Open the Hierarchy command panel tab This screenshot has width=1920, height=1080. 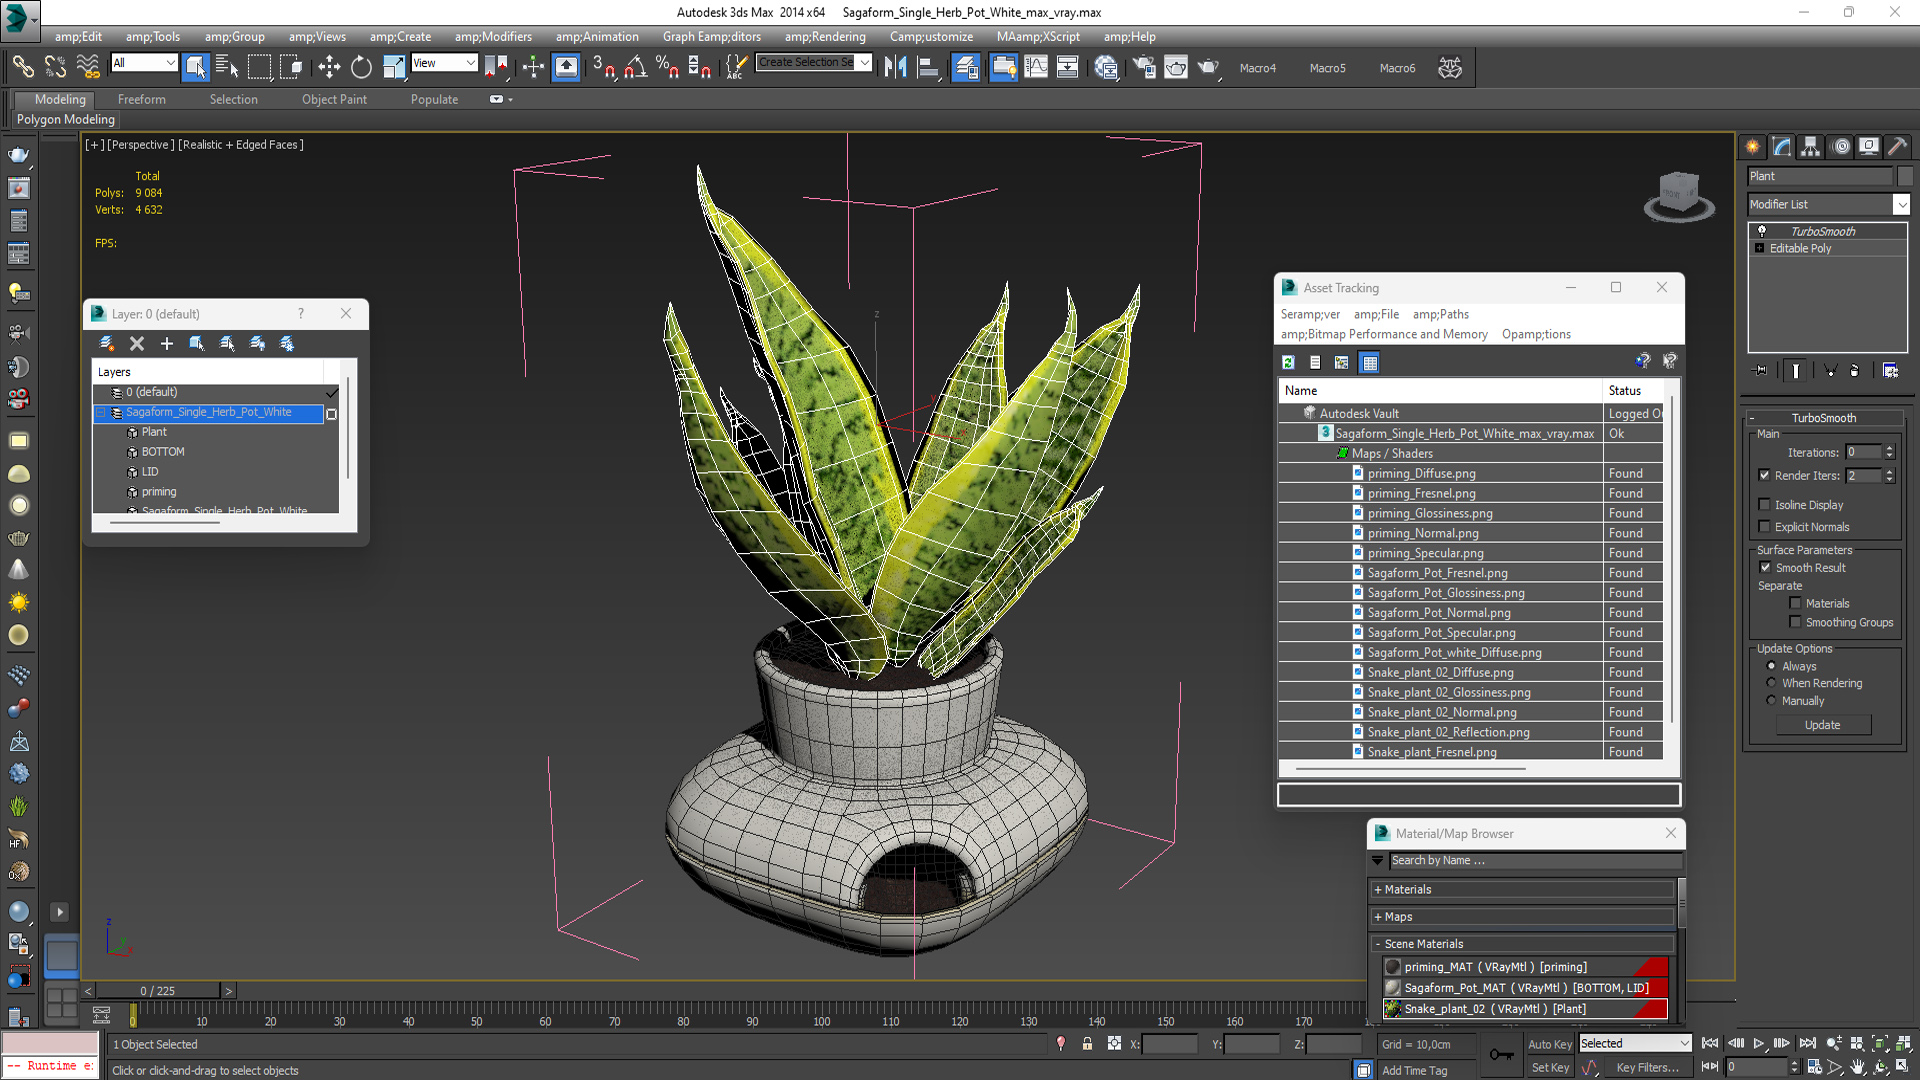click(1811, 146)
